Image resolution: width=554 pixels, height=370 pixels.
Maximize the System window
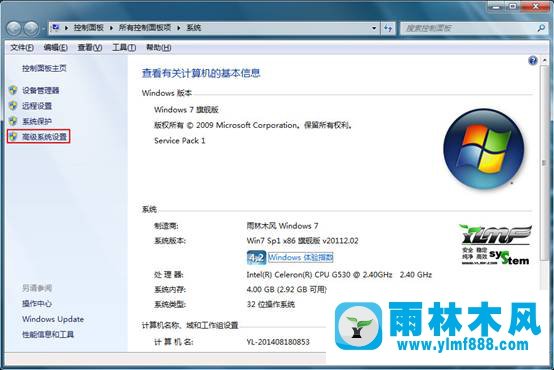(513, 6)
